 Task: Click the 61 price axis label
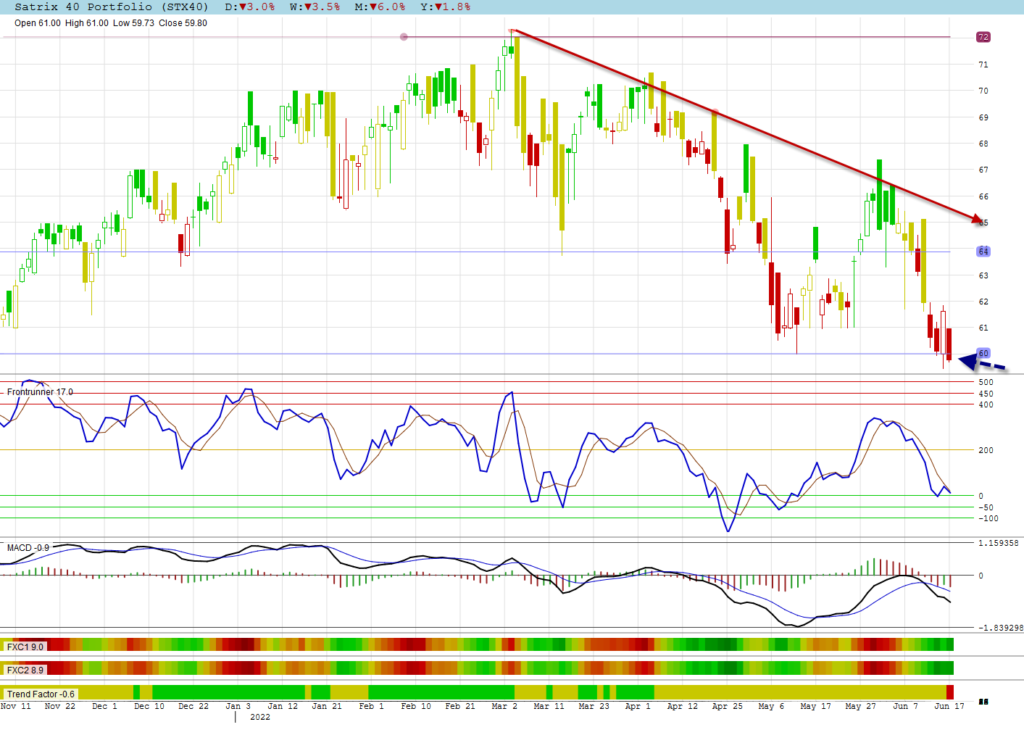point(983,328)
